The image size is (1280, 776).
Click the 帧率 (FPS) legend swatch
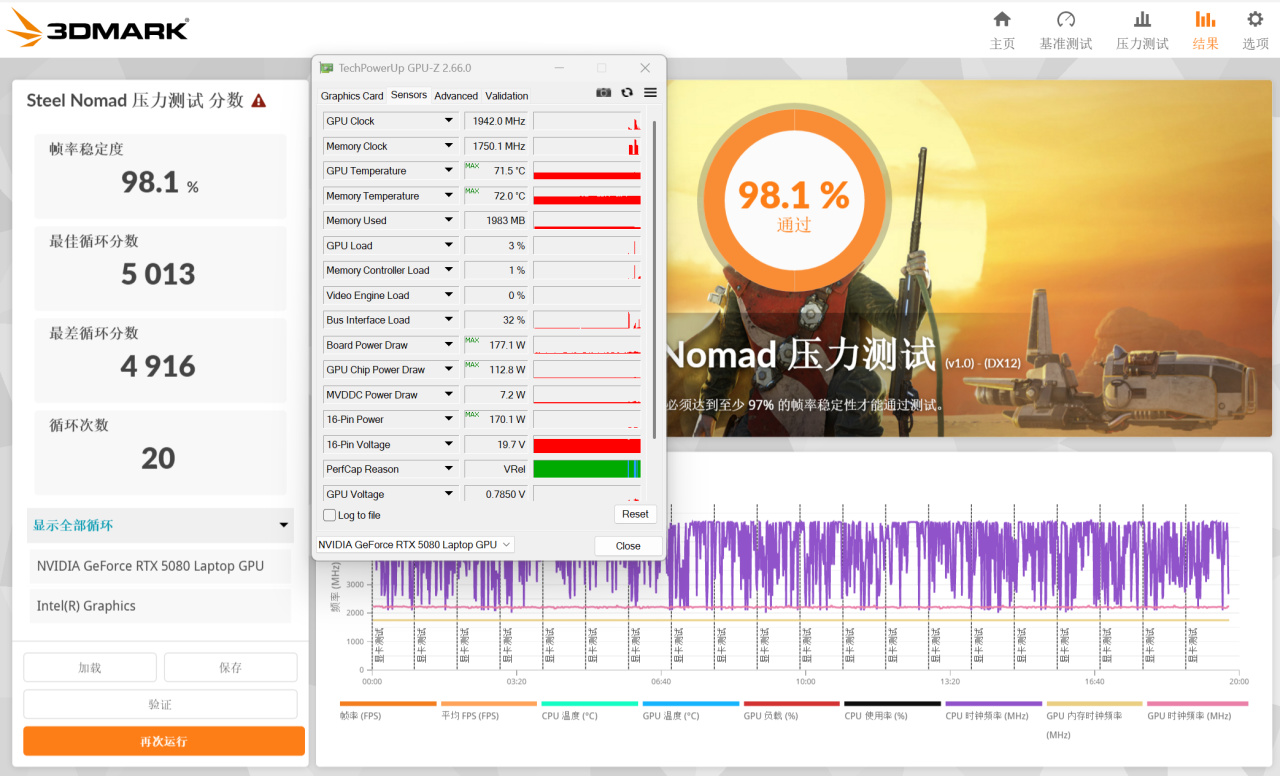click(x=388, y=704)
